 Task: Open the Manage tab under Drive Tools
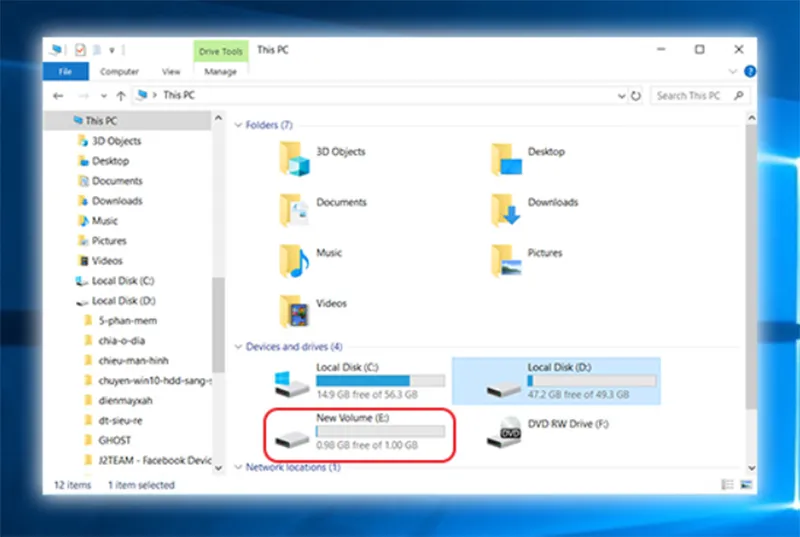220,71
